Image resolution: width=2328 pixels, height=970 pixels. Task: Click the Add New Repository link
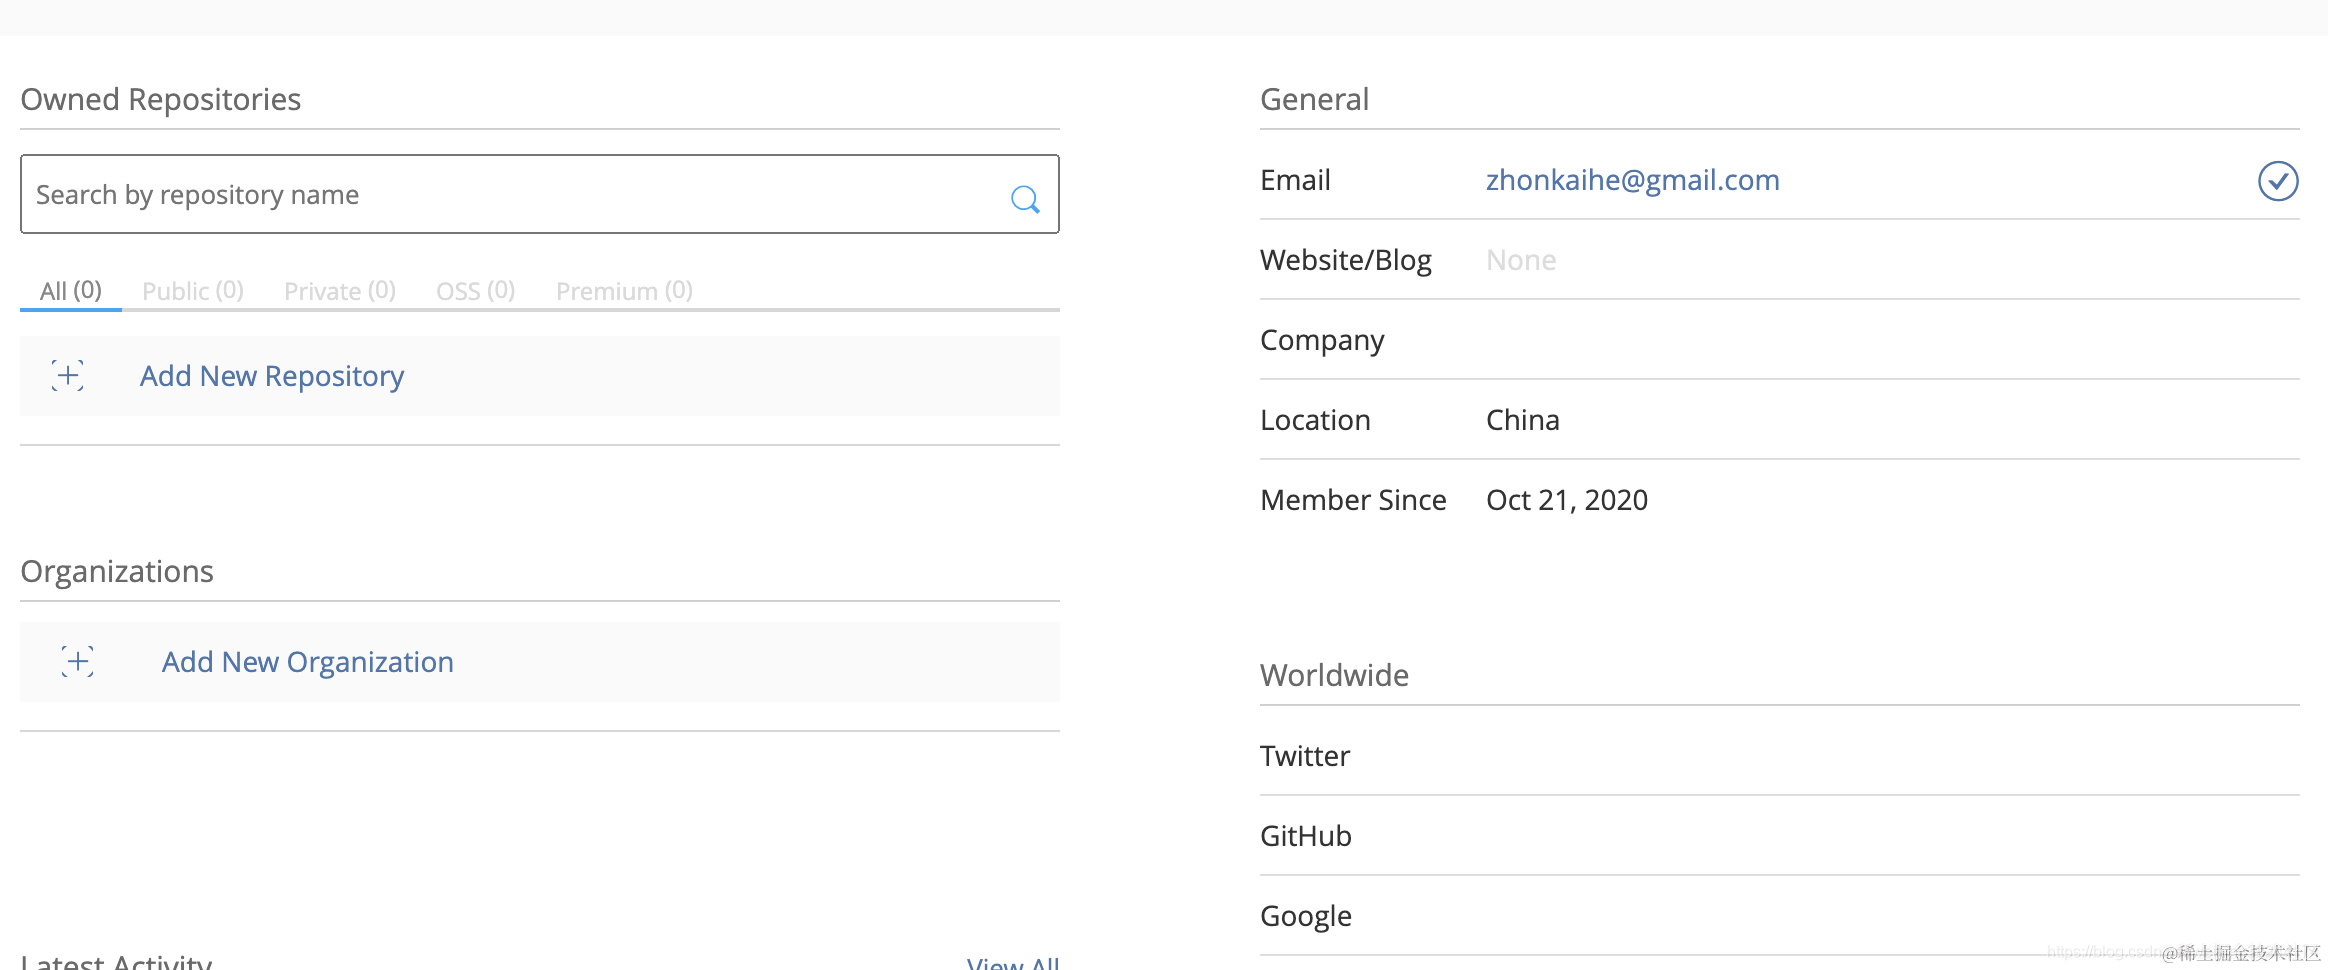click(x=272, y=376)
